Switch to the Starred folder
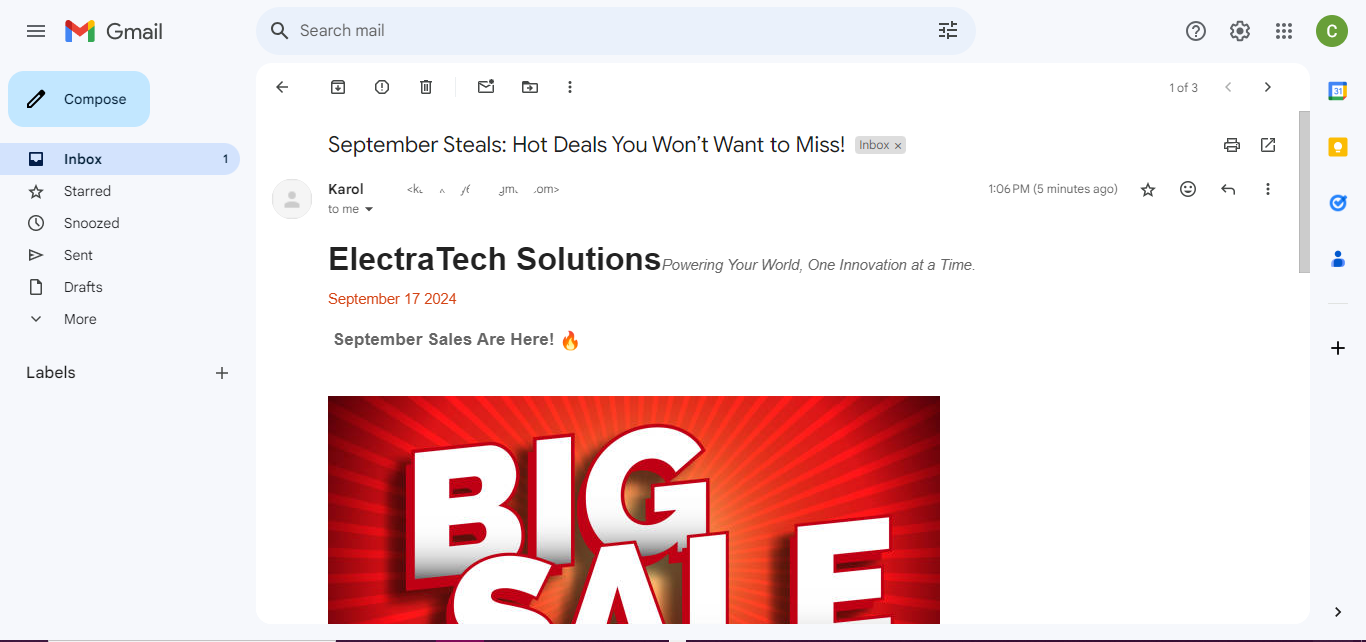The width and height of the screenshot is (1366, 642). tap(87, 190)
